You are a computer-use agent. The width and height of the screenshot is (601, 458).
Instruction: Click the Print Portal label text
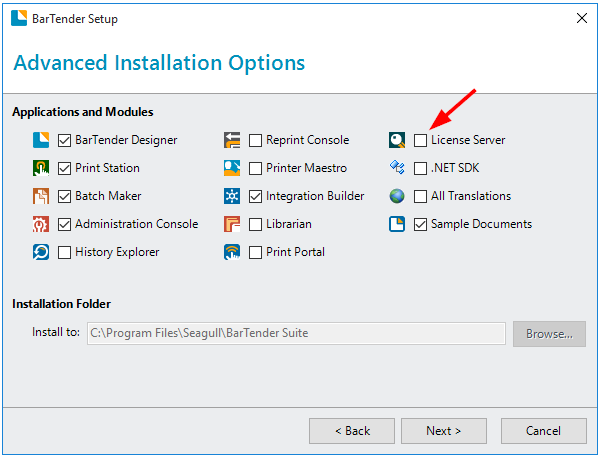(296, 252)
